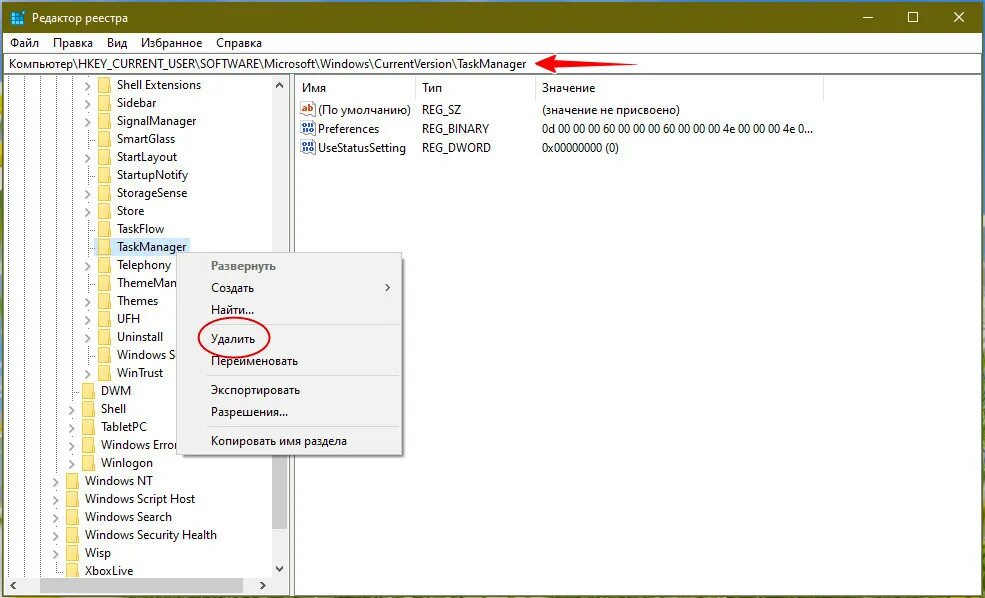Click the TabletPC folder icon

pos(89,427)
